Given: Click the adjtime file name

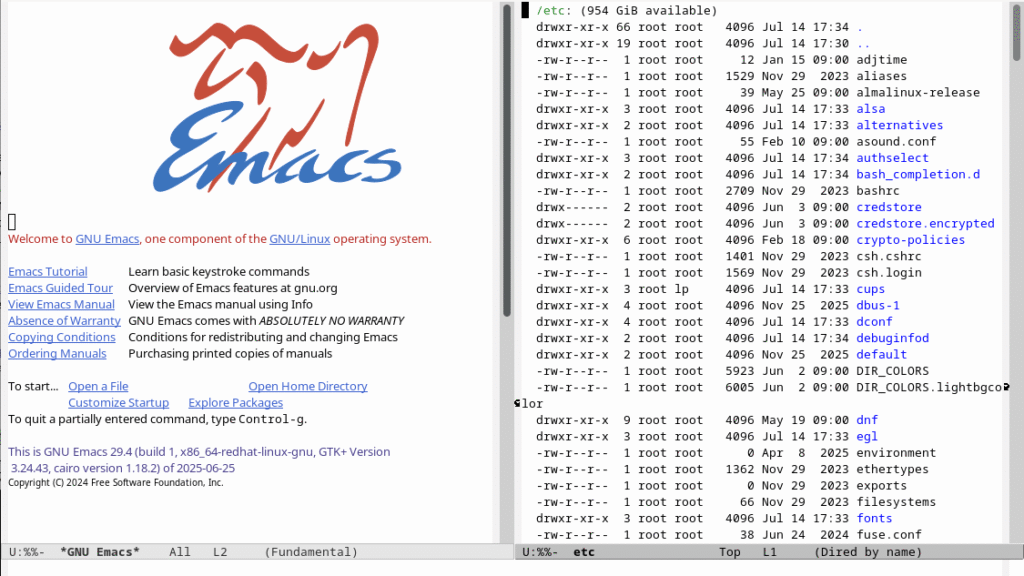Looking at the screenshot, I should (x=882, y=59).
